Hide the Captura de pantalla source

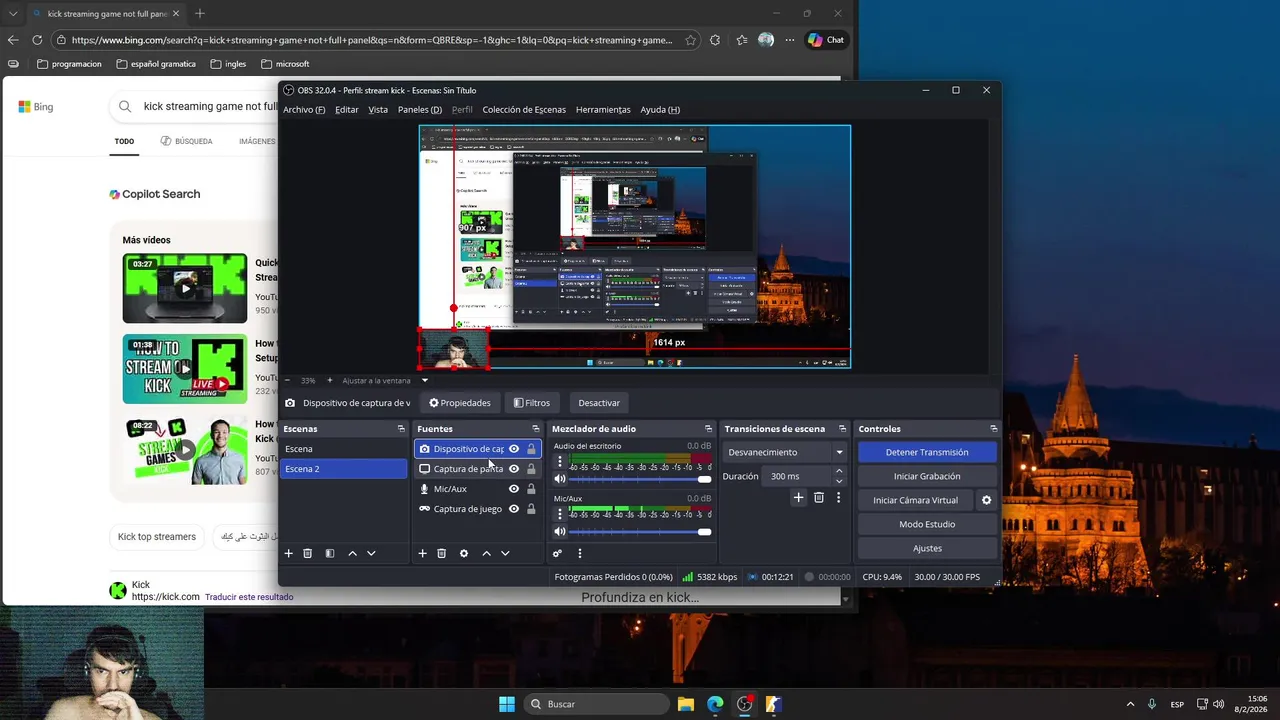click(514, 469)
